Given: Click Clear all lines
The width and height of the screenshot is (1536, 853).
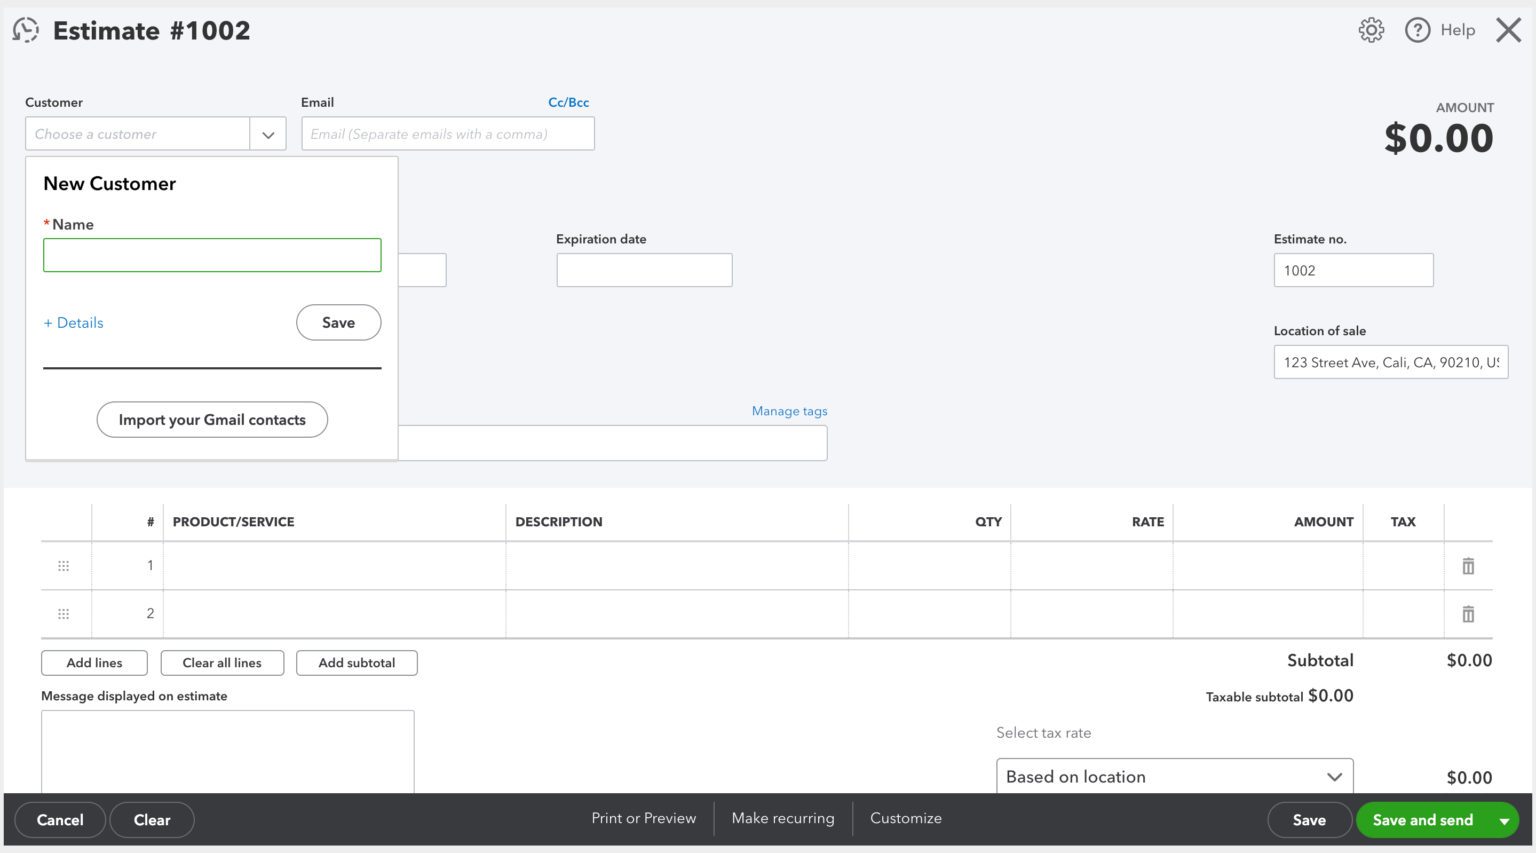Looking at the screenshot, I should (x=222, y=662).
